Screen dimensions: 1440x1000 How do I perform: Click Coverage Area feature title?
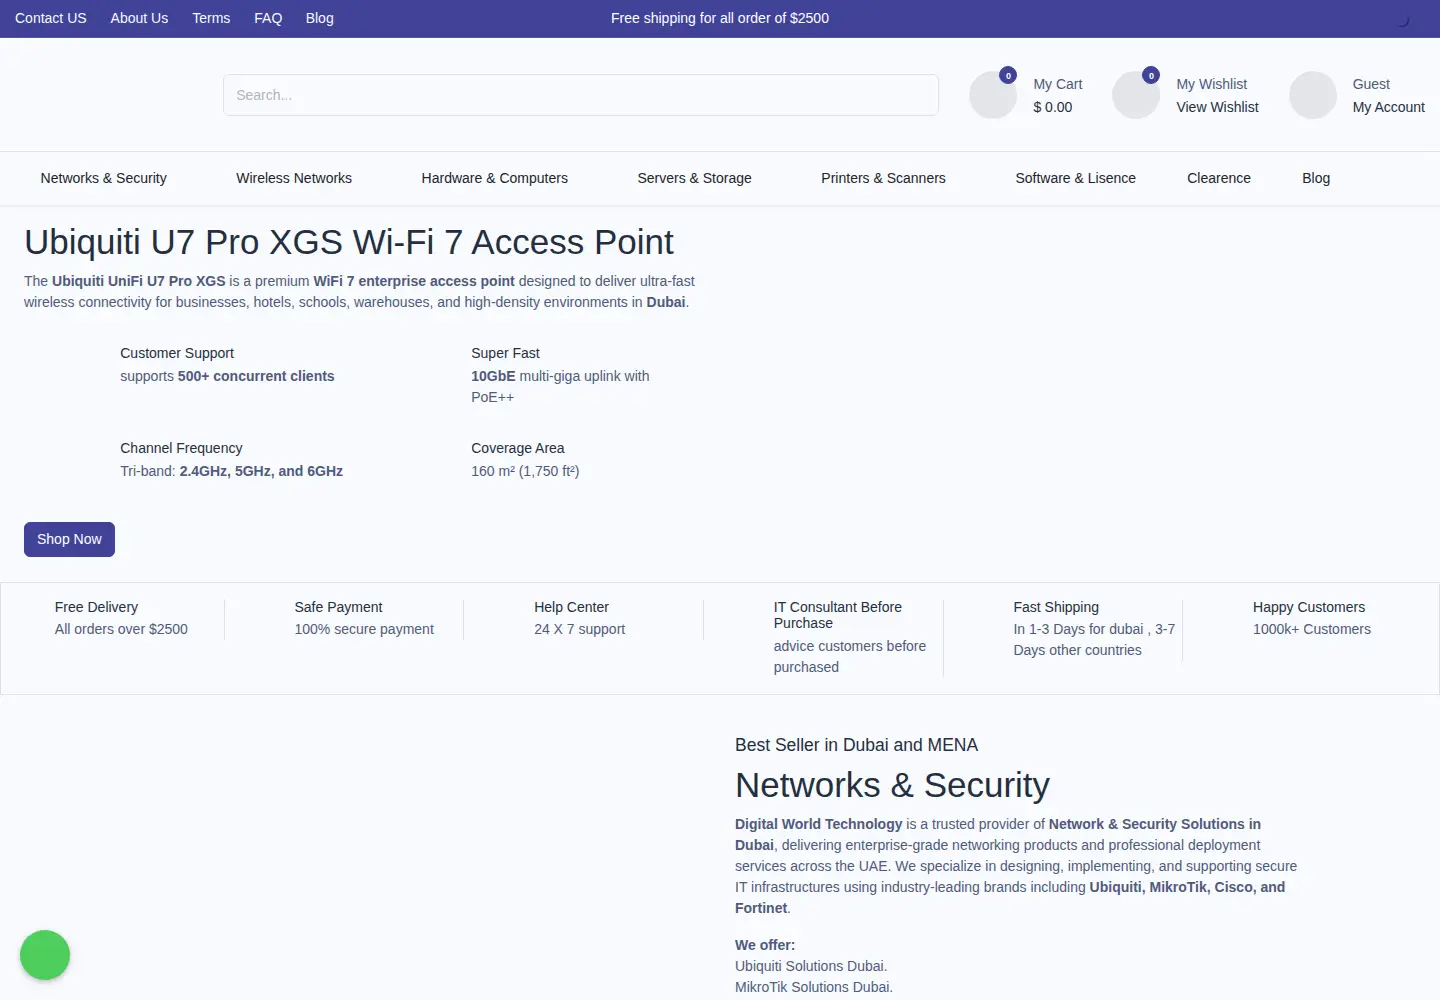[x=518, y=448]
